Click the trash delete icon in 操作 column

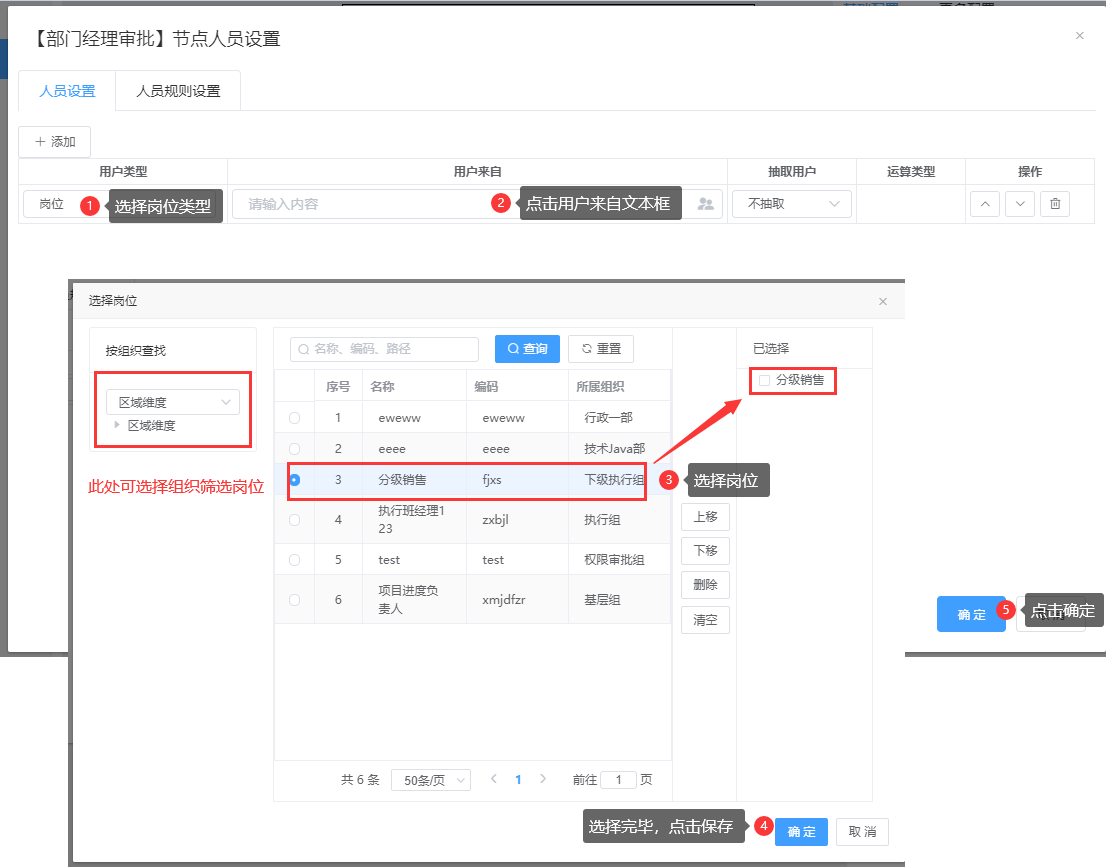click(x=1055, y=204)
